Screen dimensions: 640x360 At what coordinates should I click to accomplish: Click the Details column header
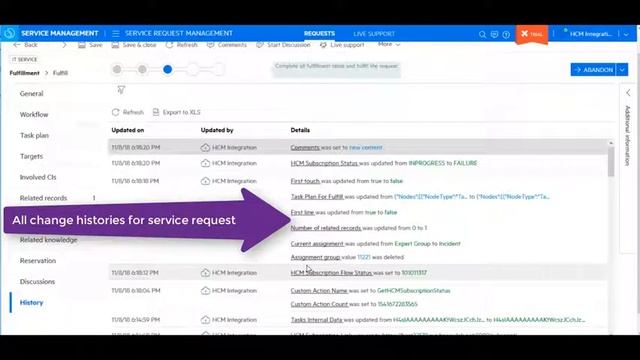coord(300,130)
